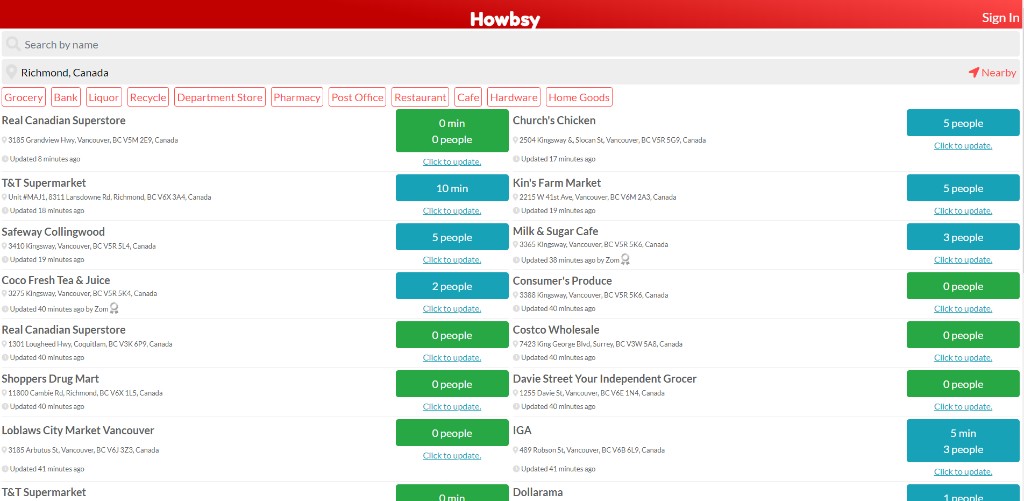Click the magnifier icon in the search bar
The image size is (1024, 501).
tap(12, 45)
